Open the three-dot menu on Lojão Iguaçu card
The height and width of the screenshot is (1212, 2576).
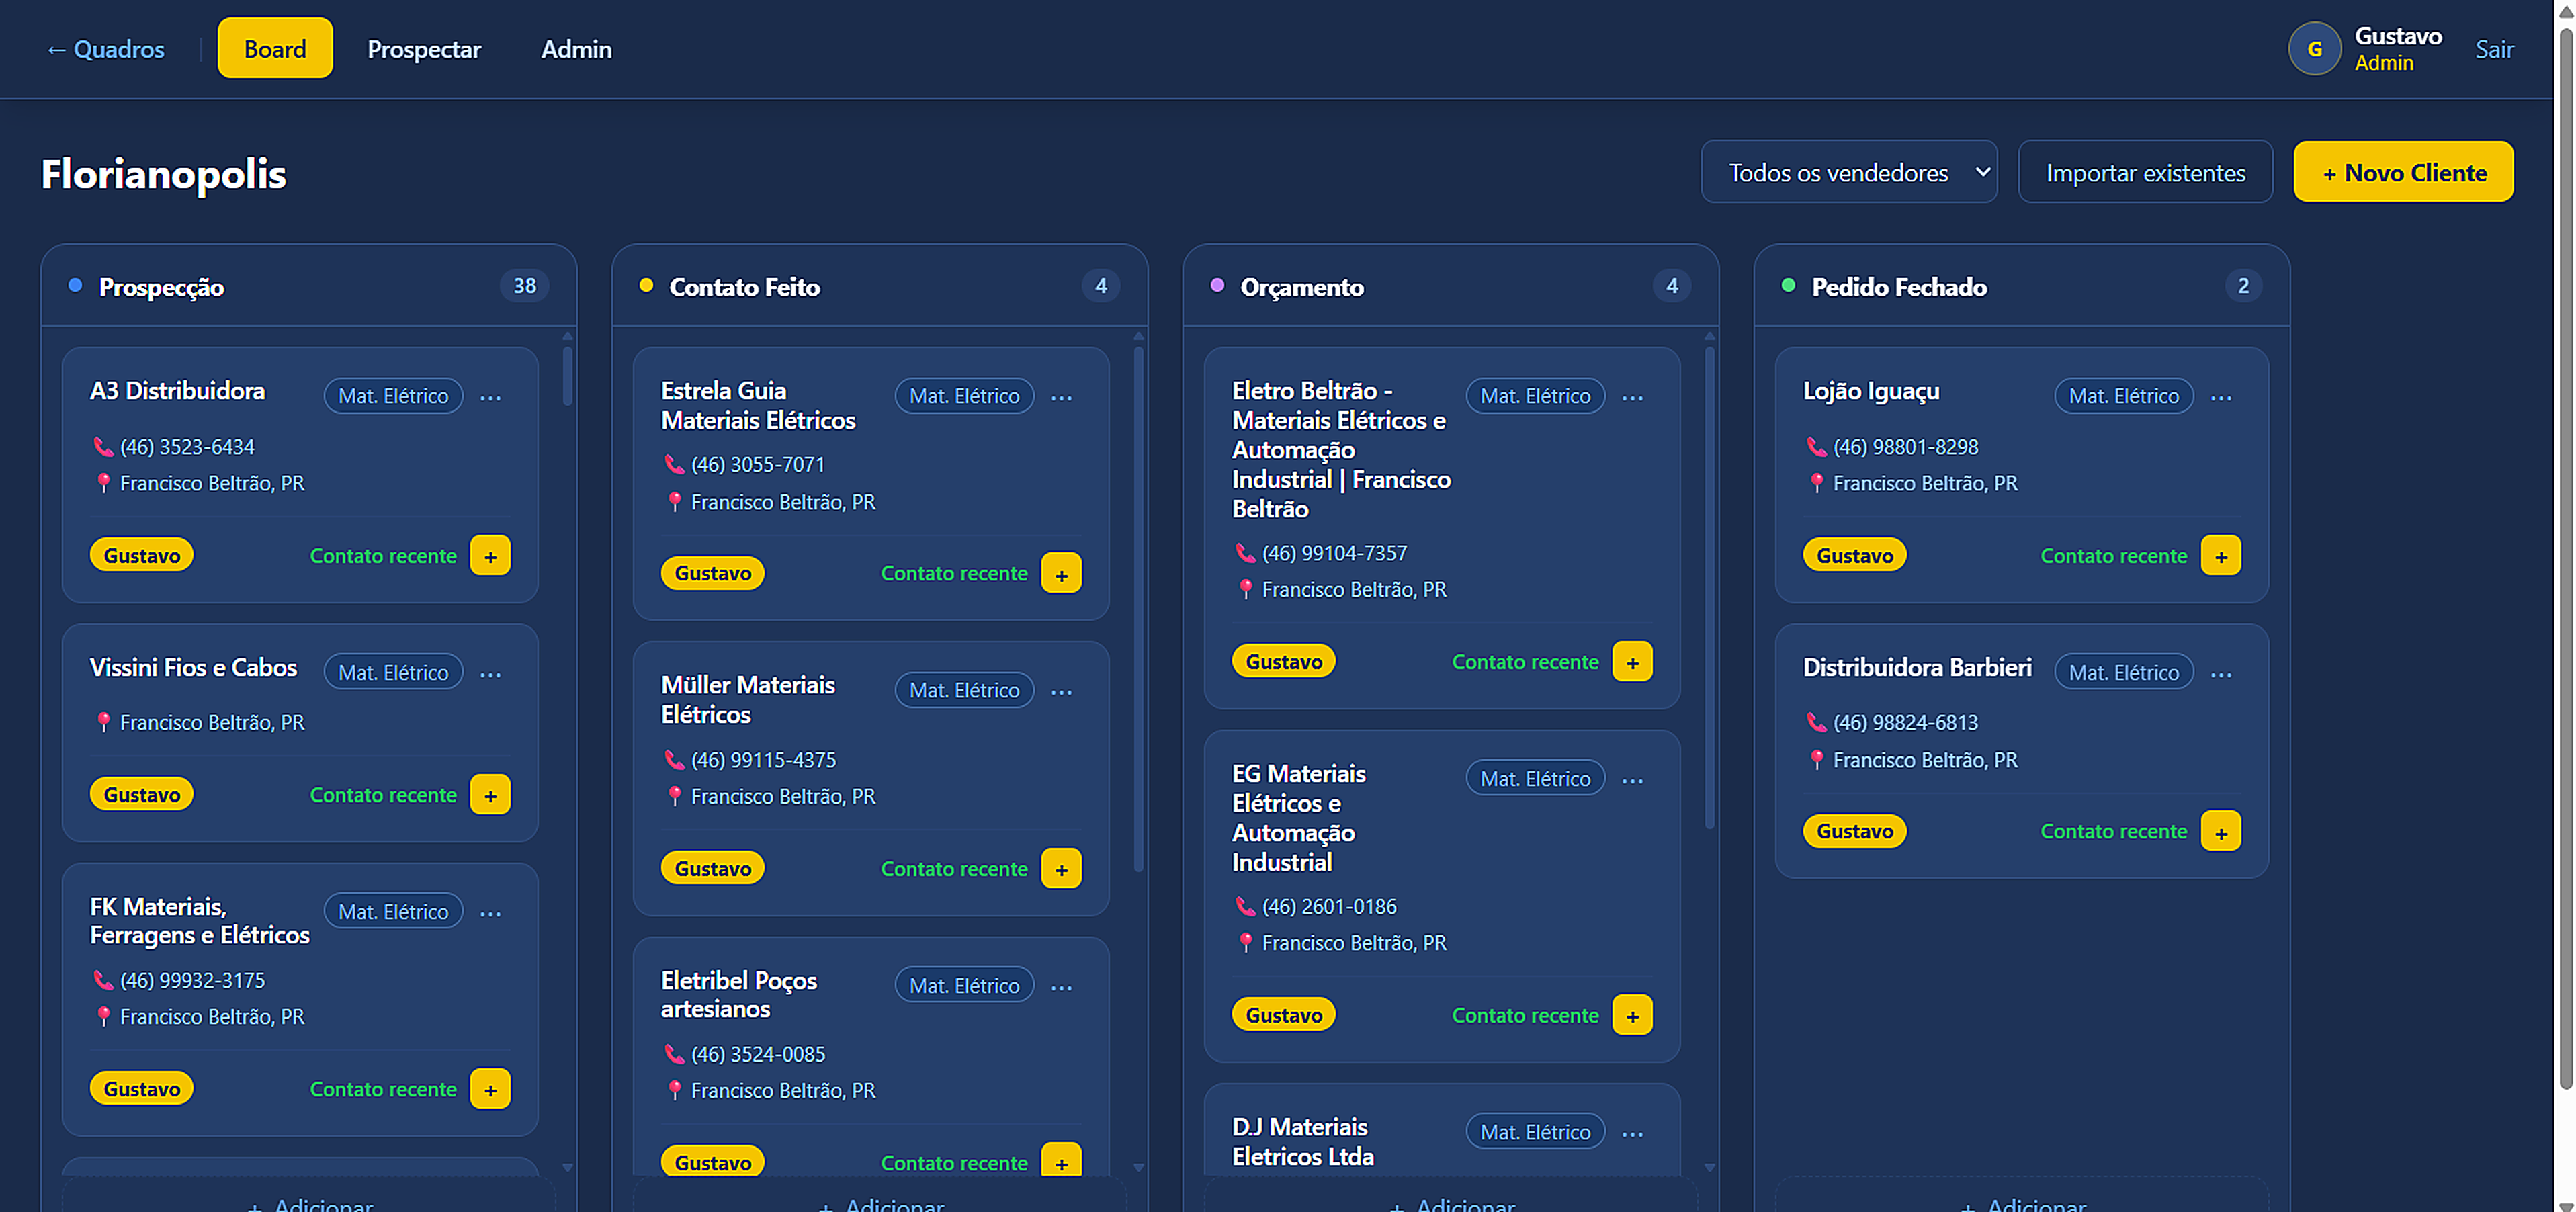pyautogui.click(x=2221, y=397)
